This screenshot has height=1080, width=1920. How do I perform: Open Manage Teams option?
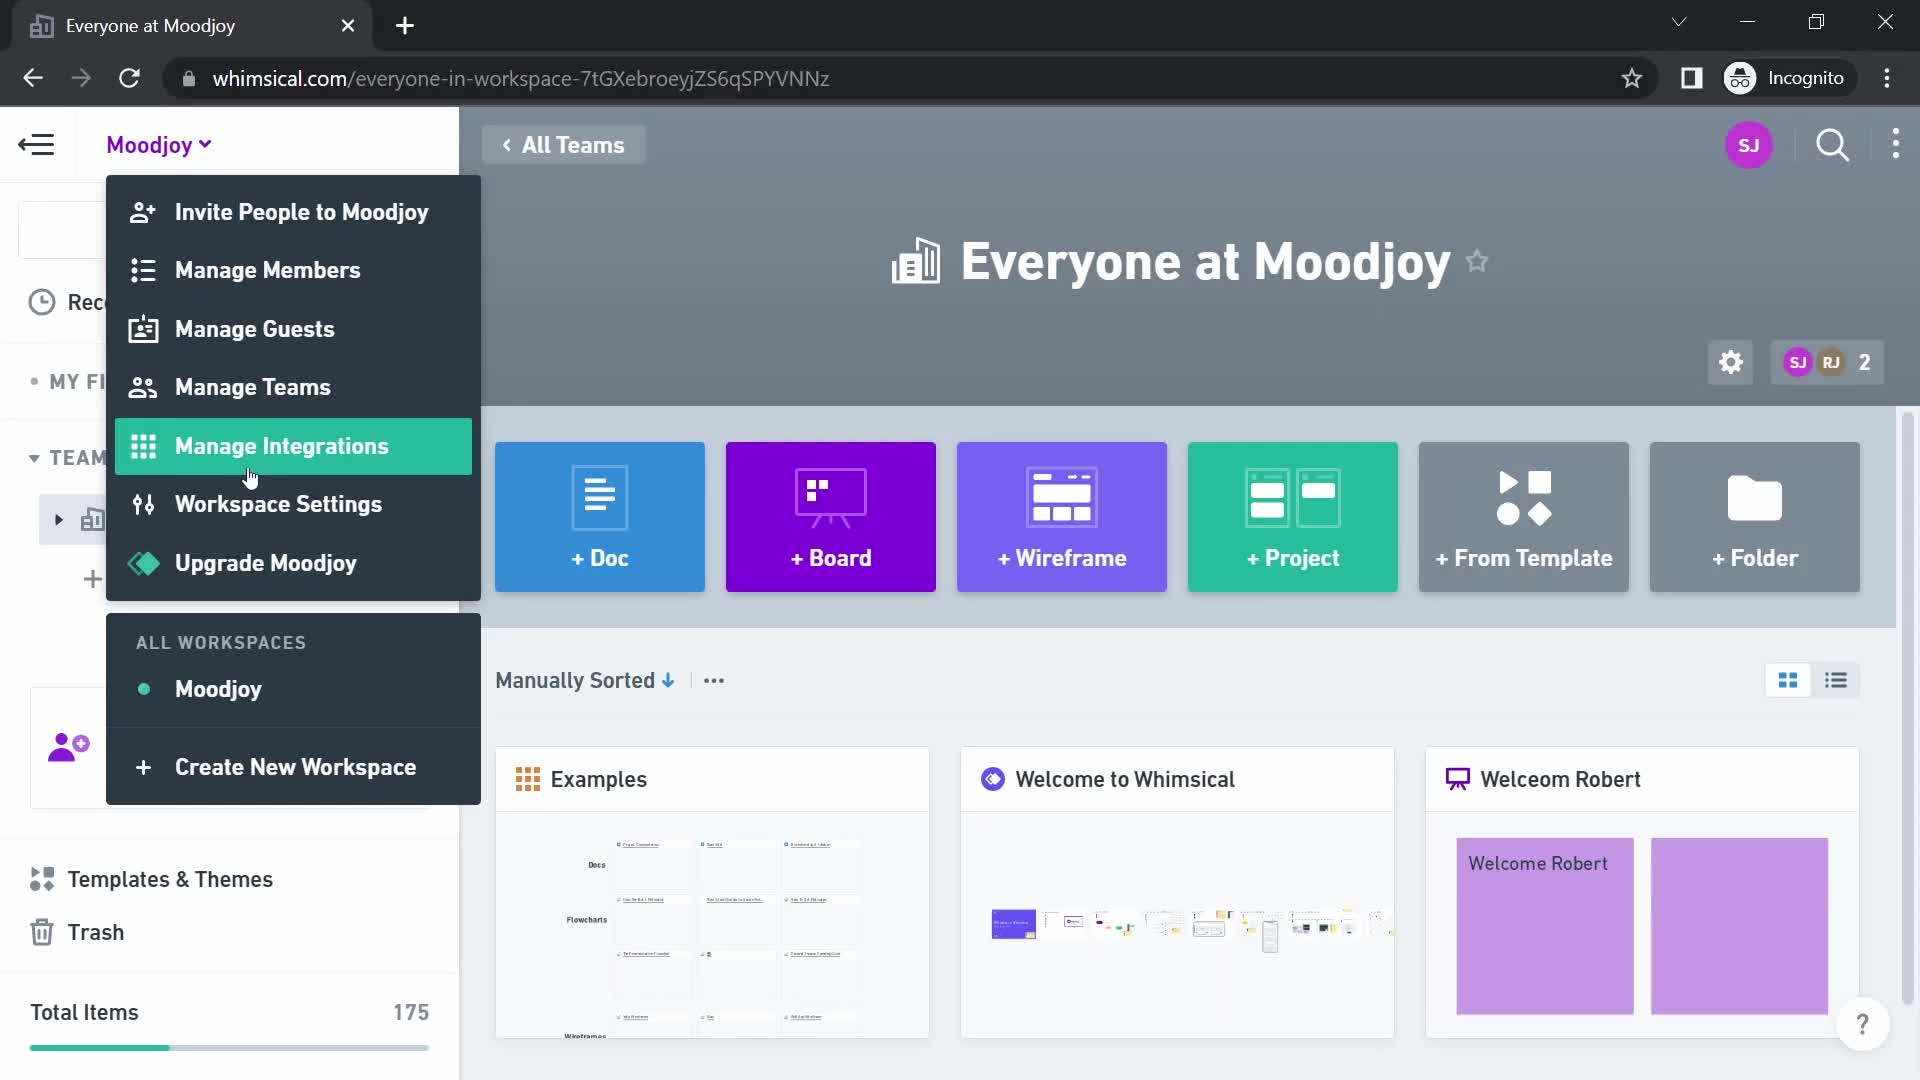click(292, 387)
